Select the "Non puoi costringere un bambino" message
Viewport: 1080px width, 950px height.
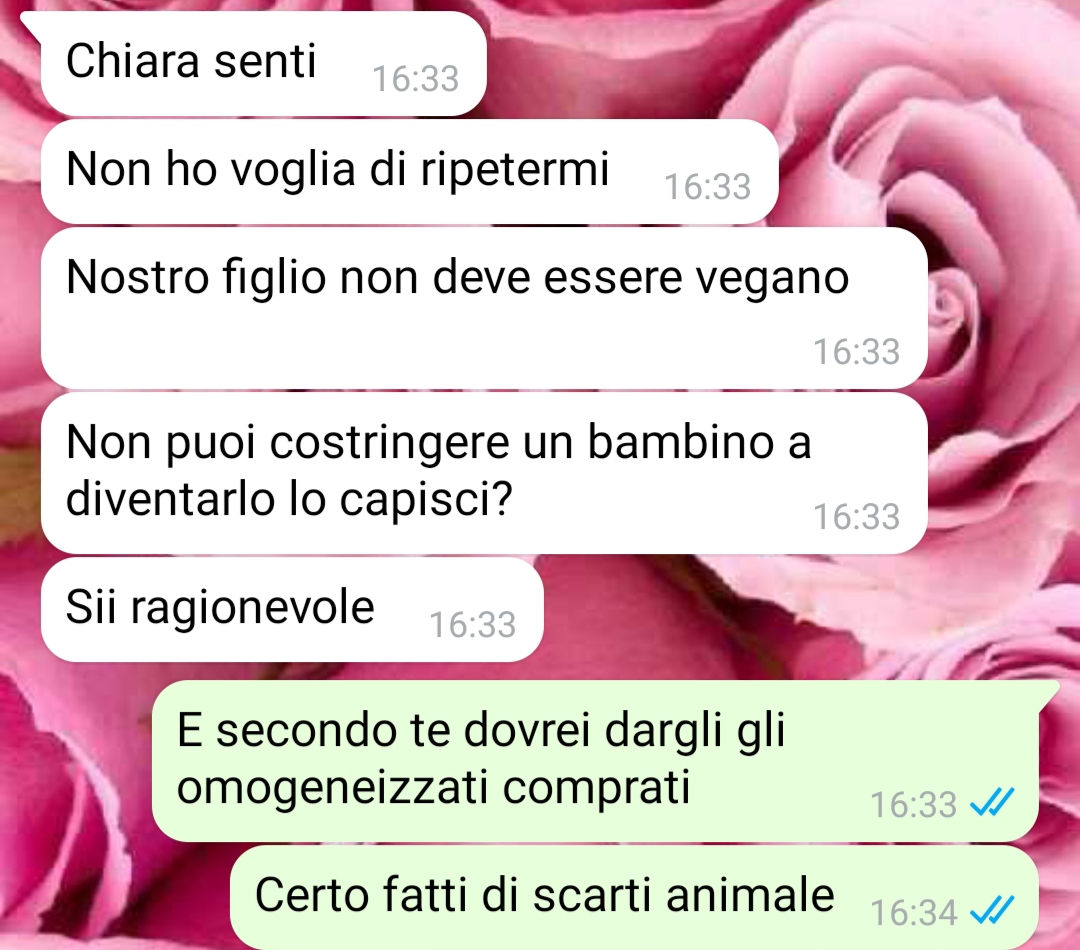(x=484, y=473)
